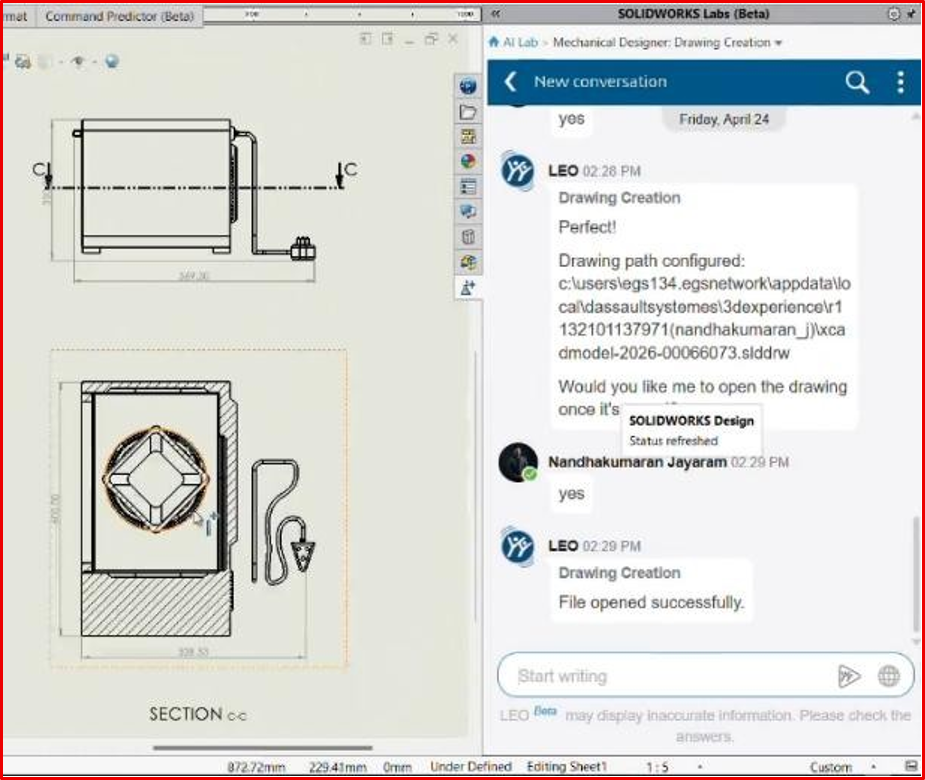Send message with paper-plane icon
Viewport: 925px width, 780px height.
tap(849, 676)
